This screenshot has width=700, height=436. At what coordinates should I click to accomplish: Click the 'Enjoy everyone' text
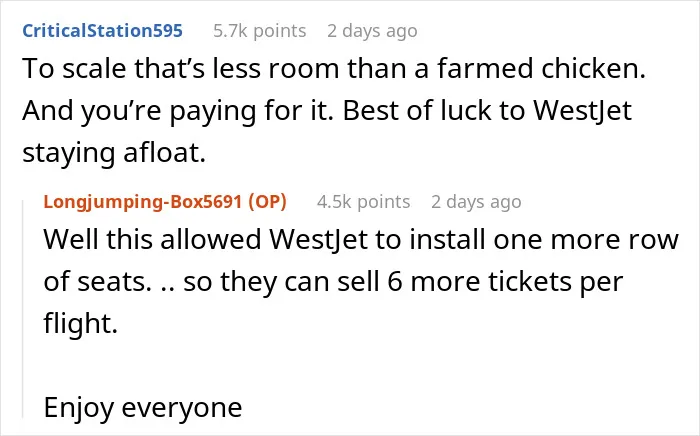tap(143, 408)
